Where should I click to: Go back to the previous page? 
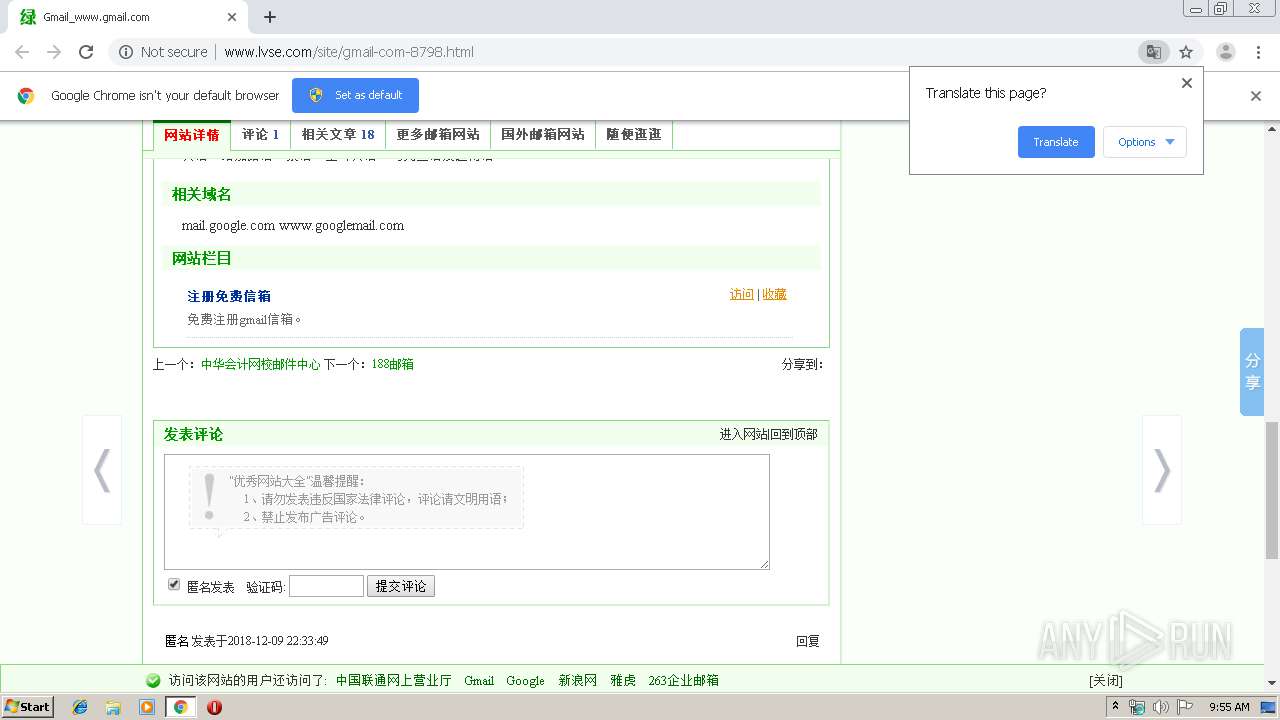click(22, 52)
